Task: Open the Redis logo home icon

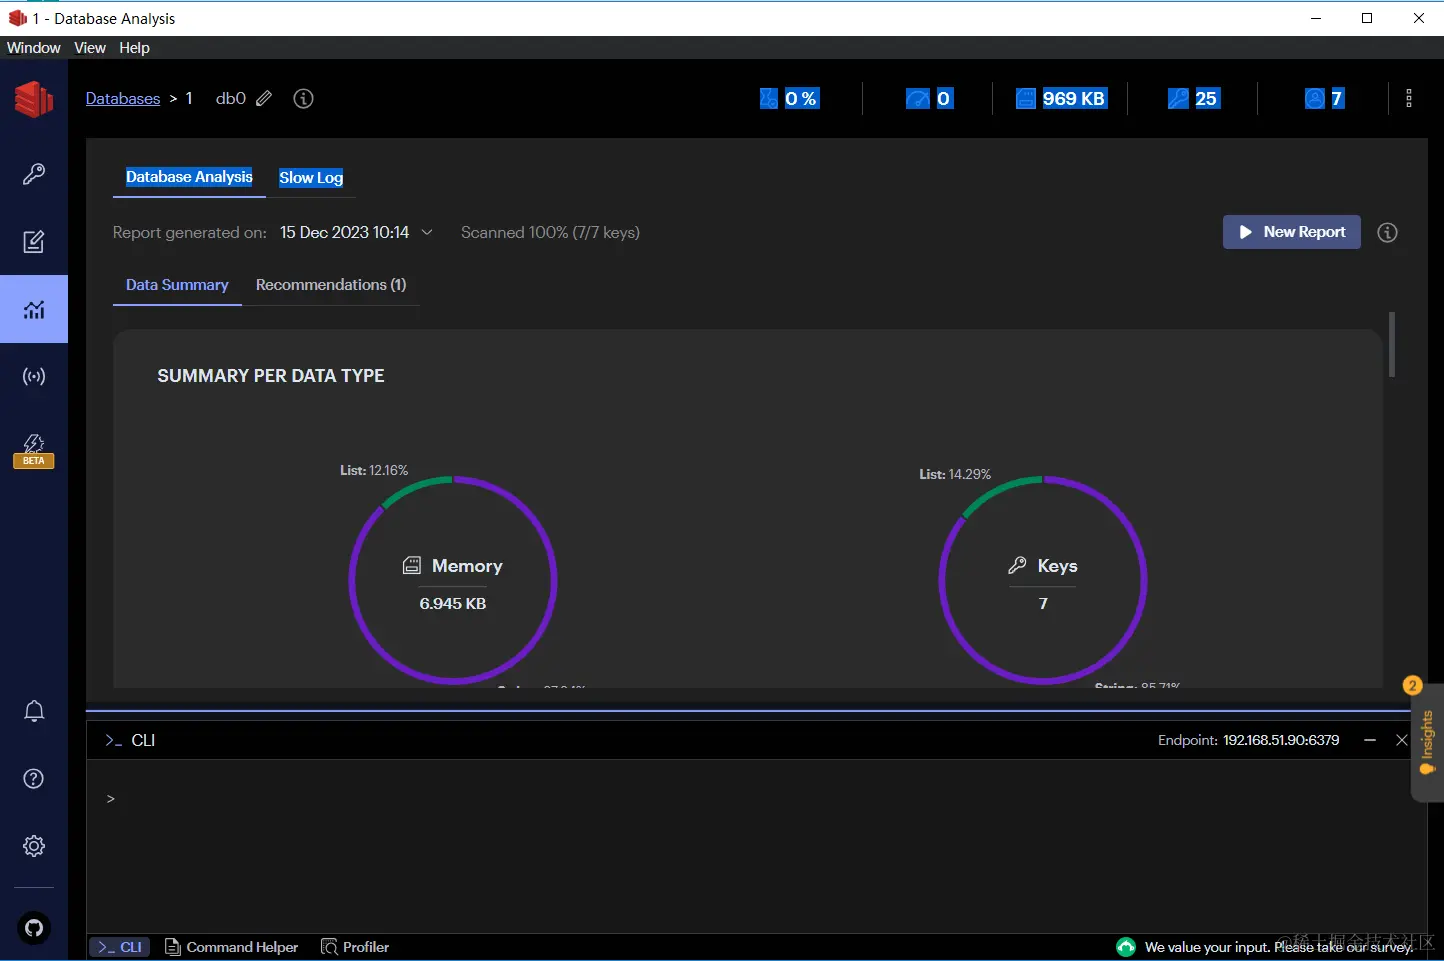Action: click(33, 99)
